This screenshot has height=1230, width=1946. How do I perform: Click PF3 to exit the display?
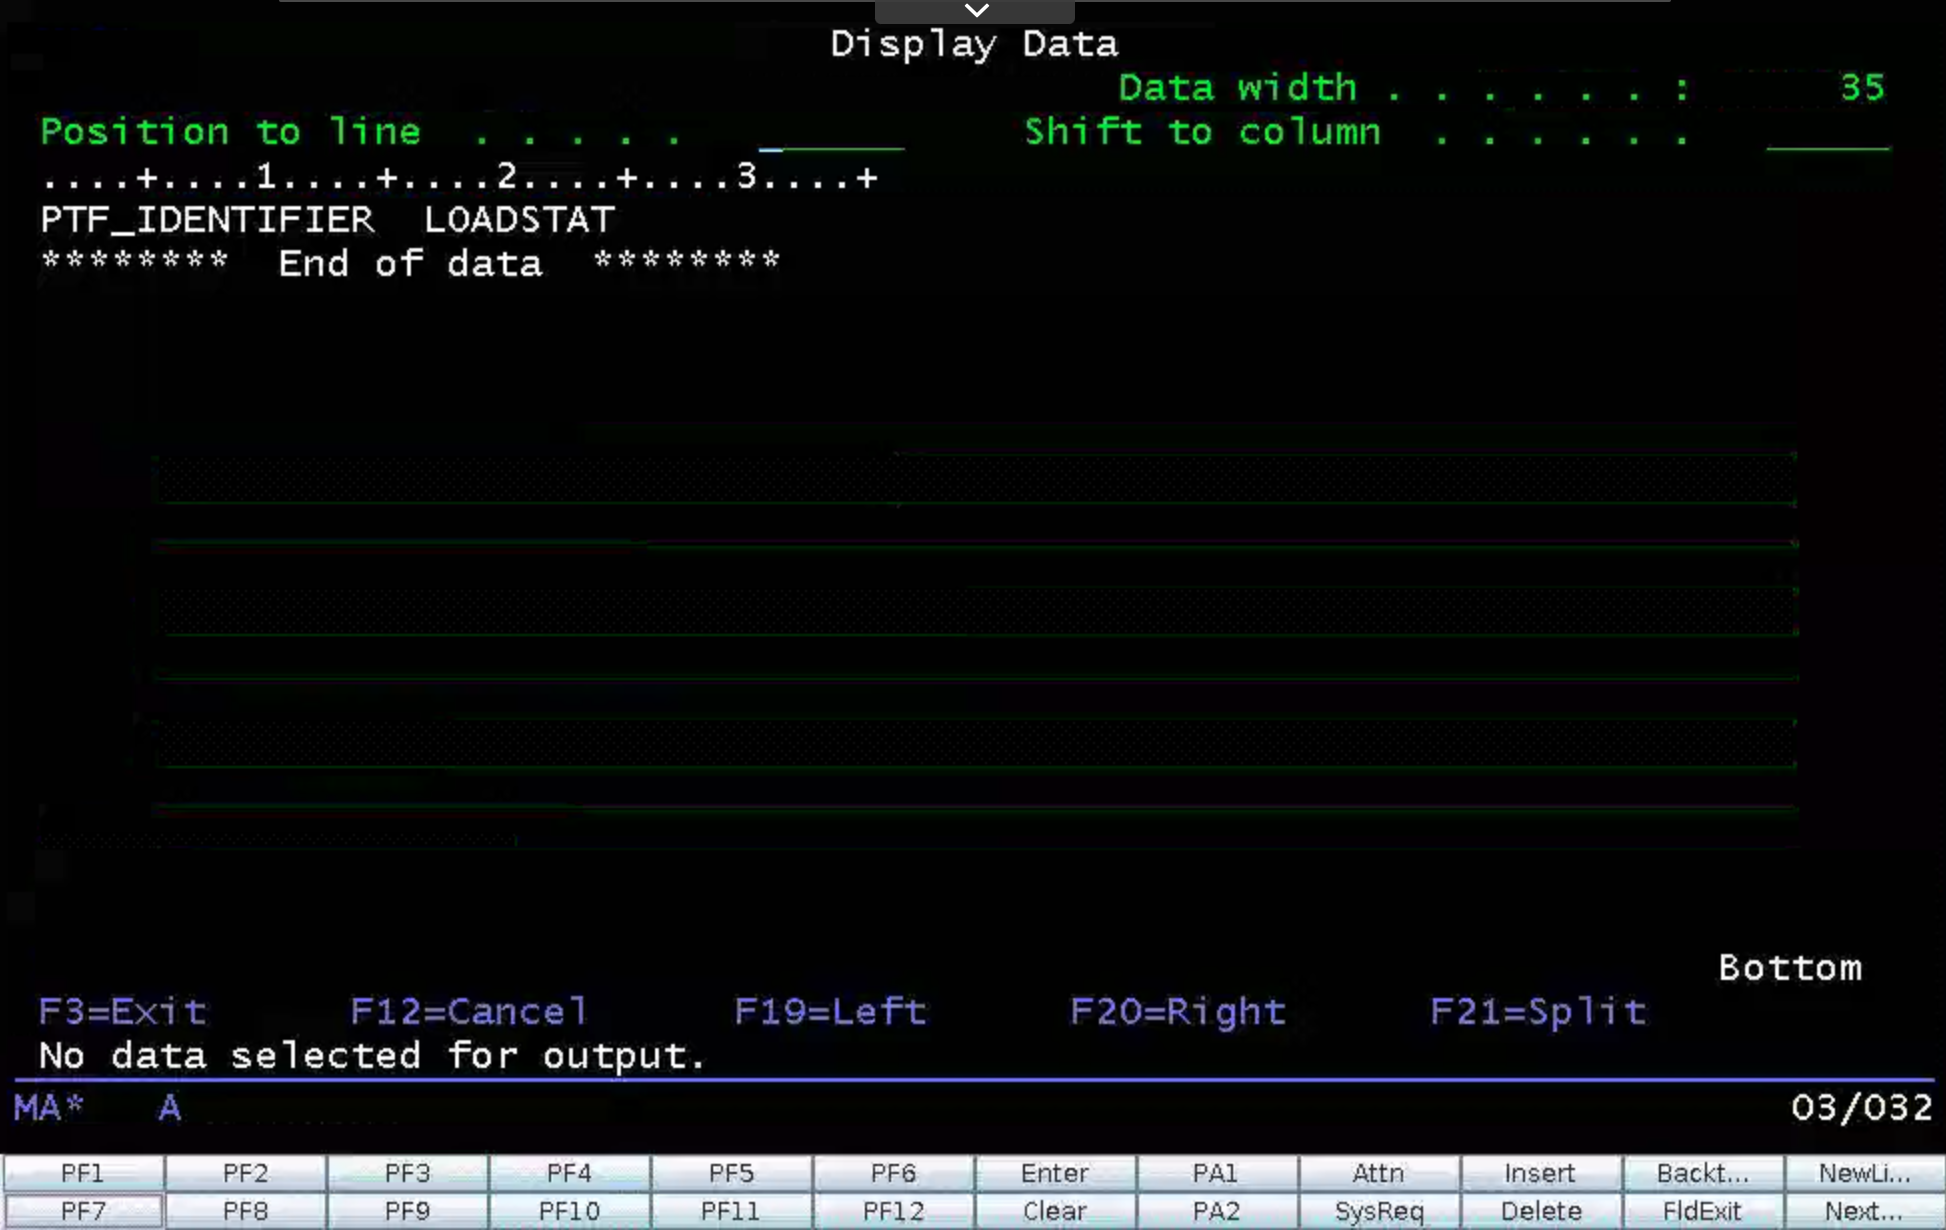coord(407,1173)
